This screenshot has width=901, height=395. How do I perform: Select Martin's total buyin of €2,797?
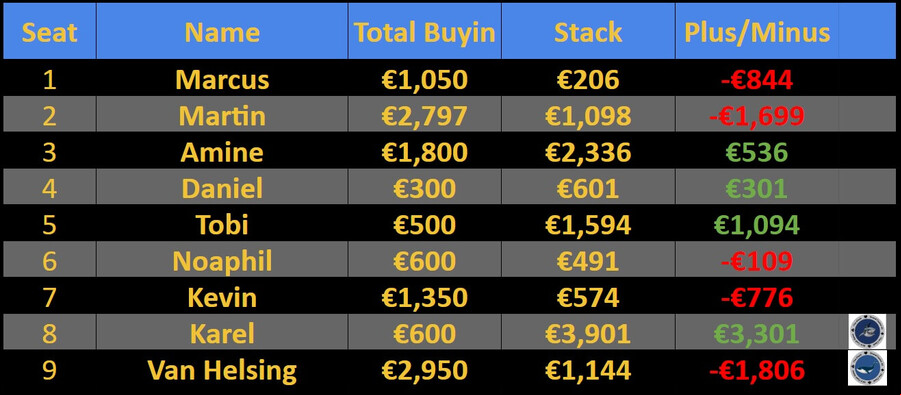pyautogui.click(x=425, y=116)
